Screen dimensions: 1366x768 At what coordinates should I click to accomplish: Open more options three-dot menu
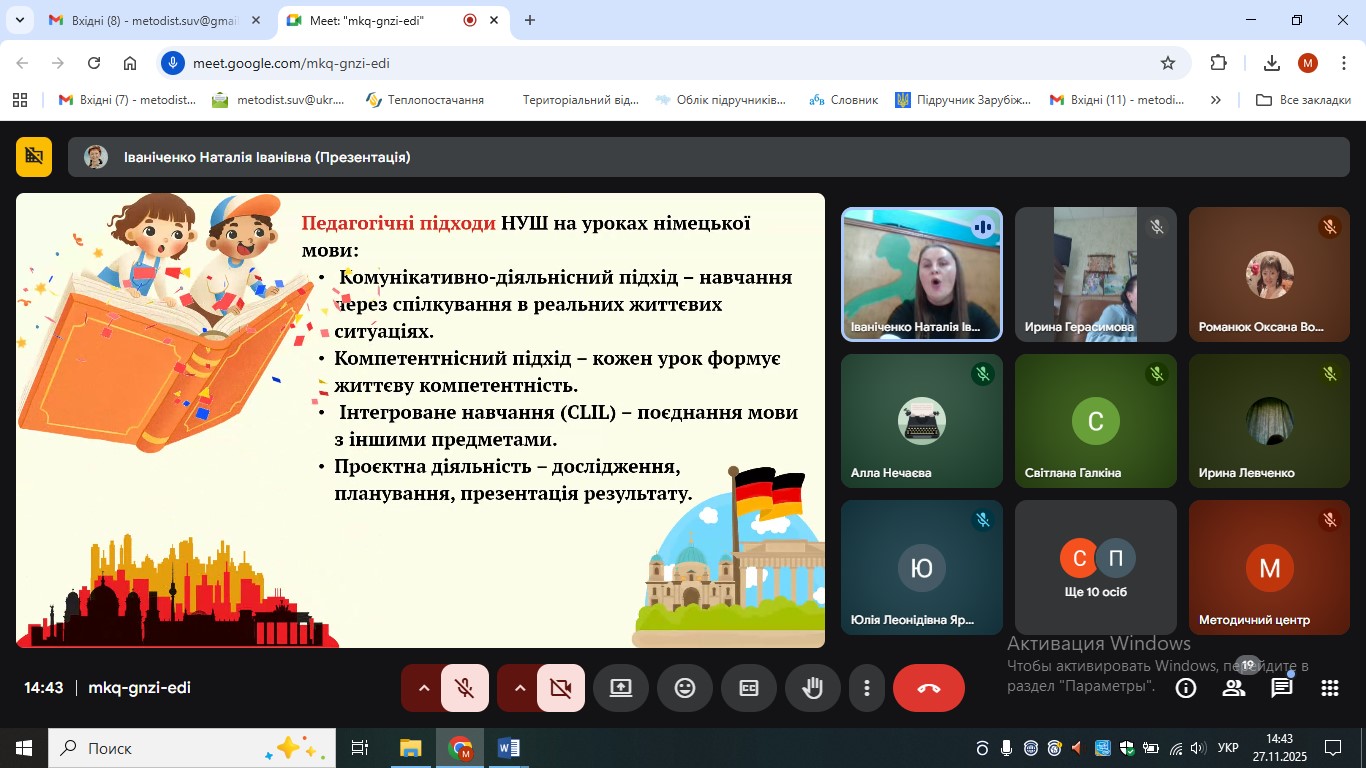pyautogui.click(x=867, y=688)
